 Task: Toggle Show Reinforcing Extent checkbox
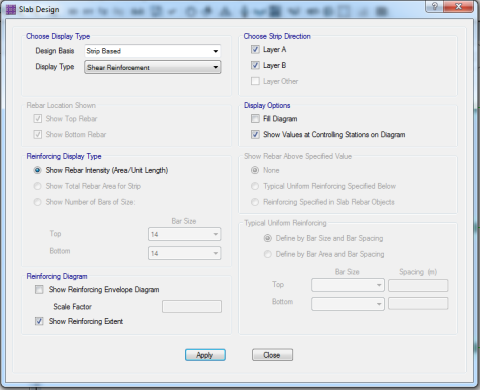[39, 321]
